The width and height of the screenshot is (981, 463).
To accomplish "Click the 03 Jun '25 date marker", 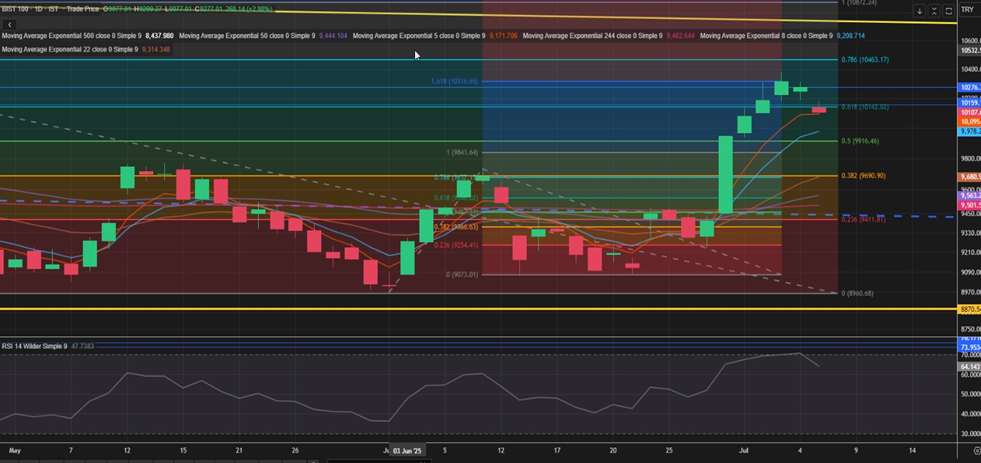I will pyautogui.click(x=407, y=452).
